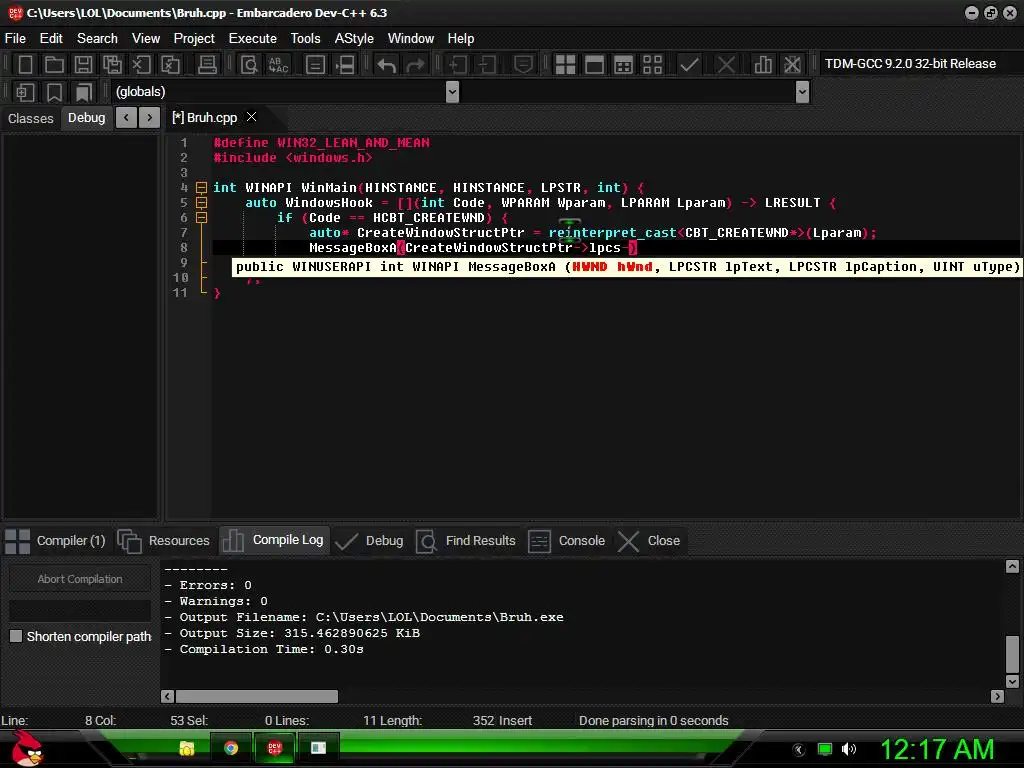Close all files via toolbar icon
The width and height of the screenshot is (1024, 768).
pyautogui.click(x=170, y=64)
